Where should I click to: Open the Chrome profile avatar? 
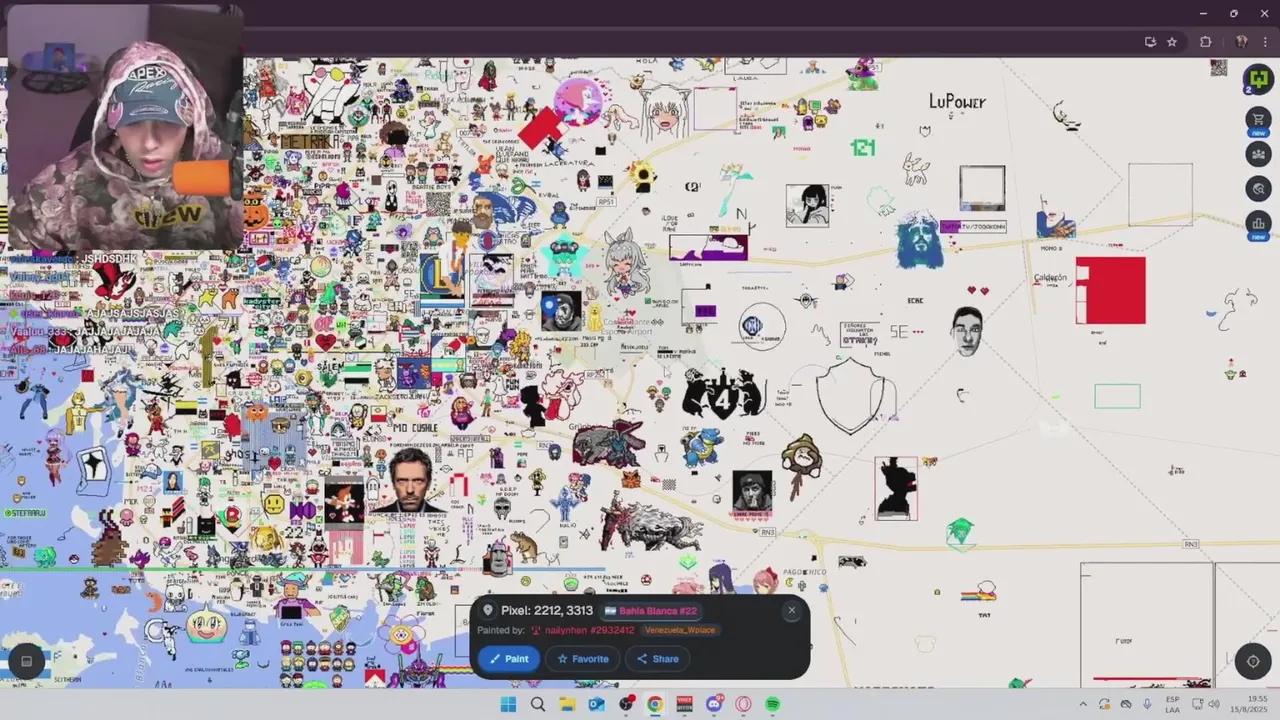(x=1241, y=42)
